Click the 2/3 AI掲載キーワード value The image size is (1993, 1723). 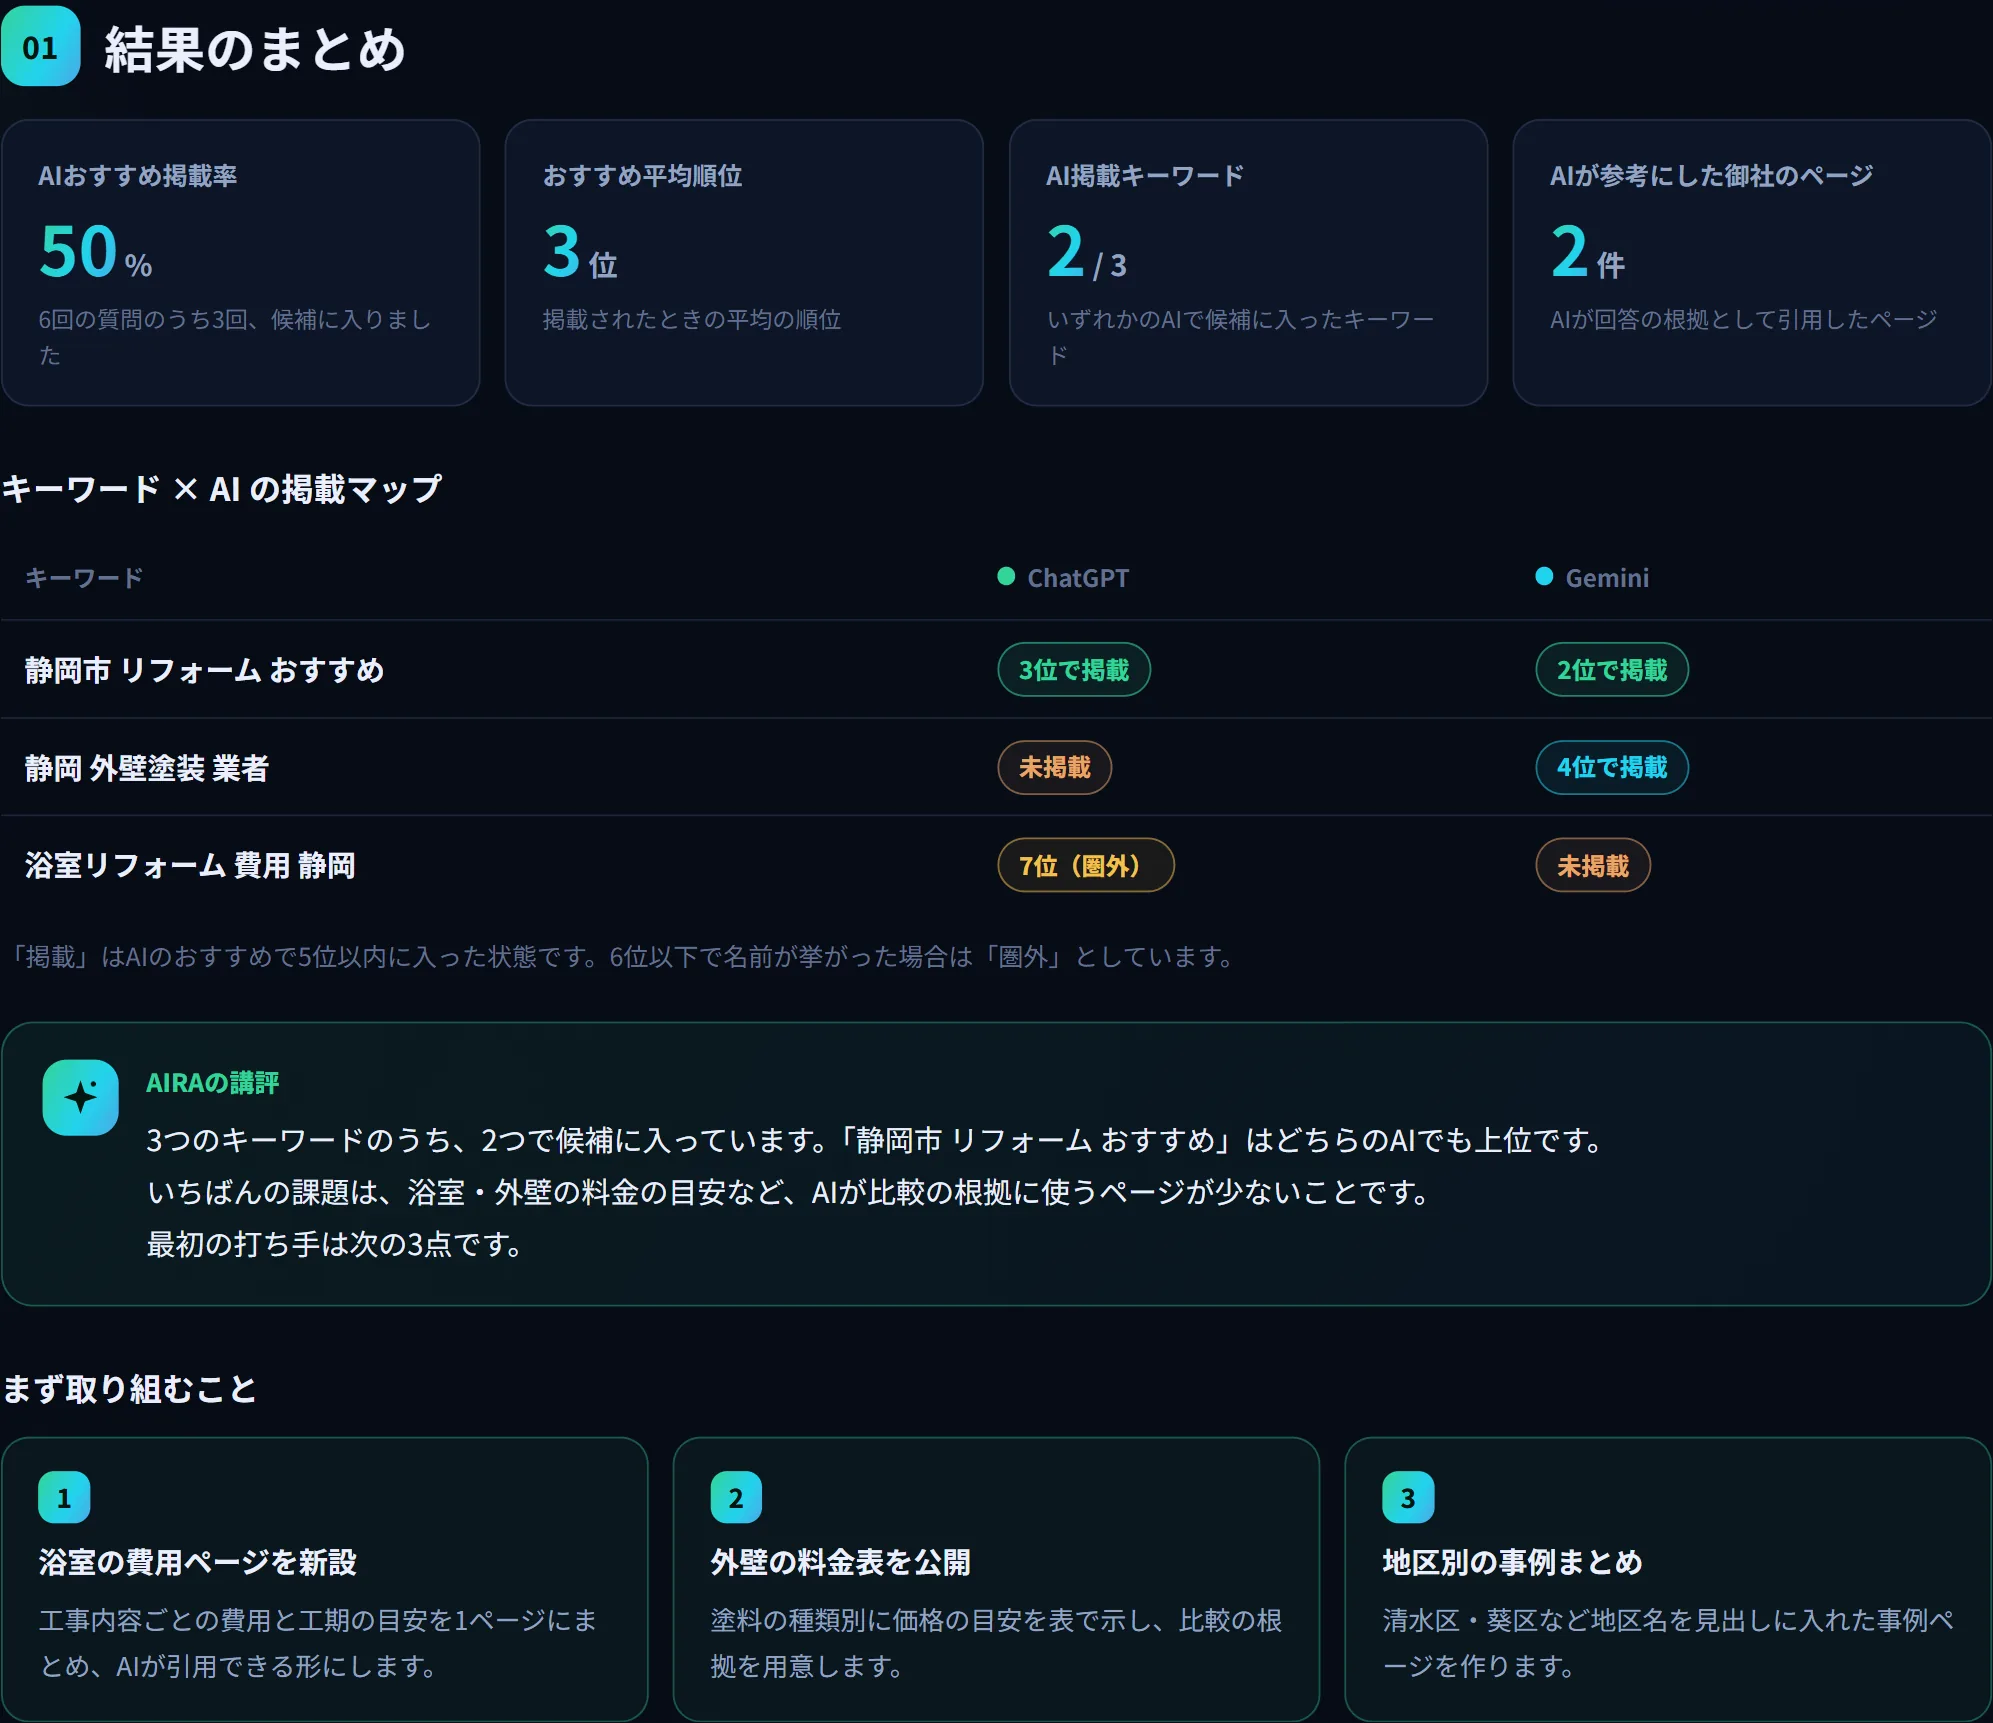[x=1087, y=251]
